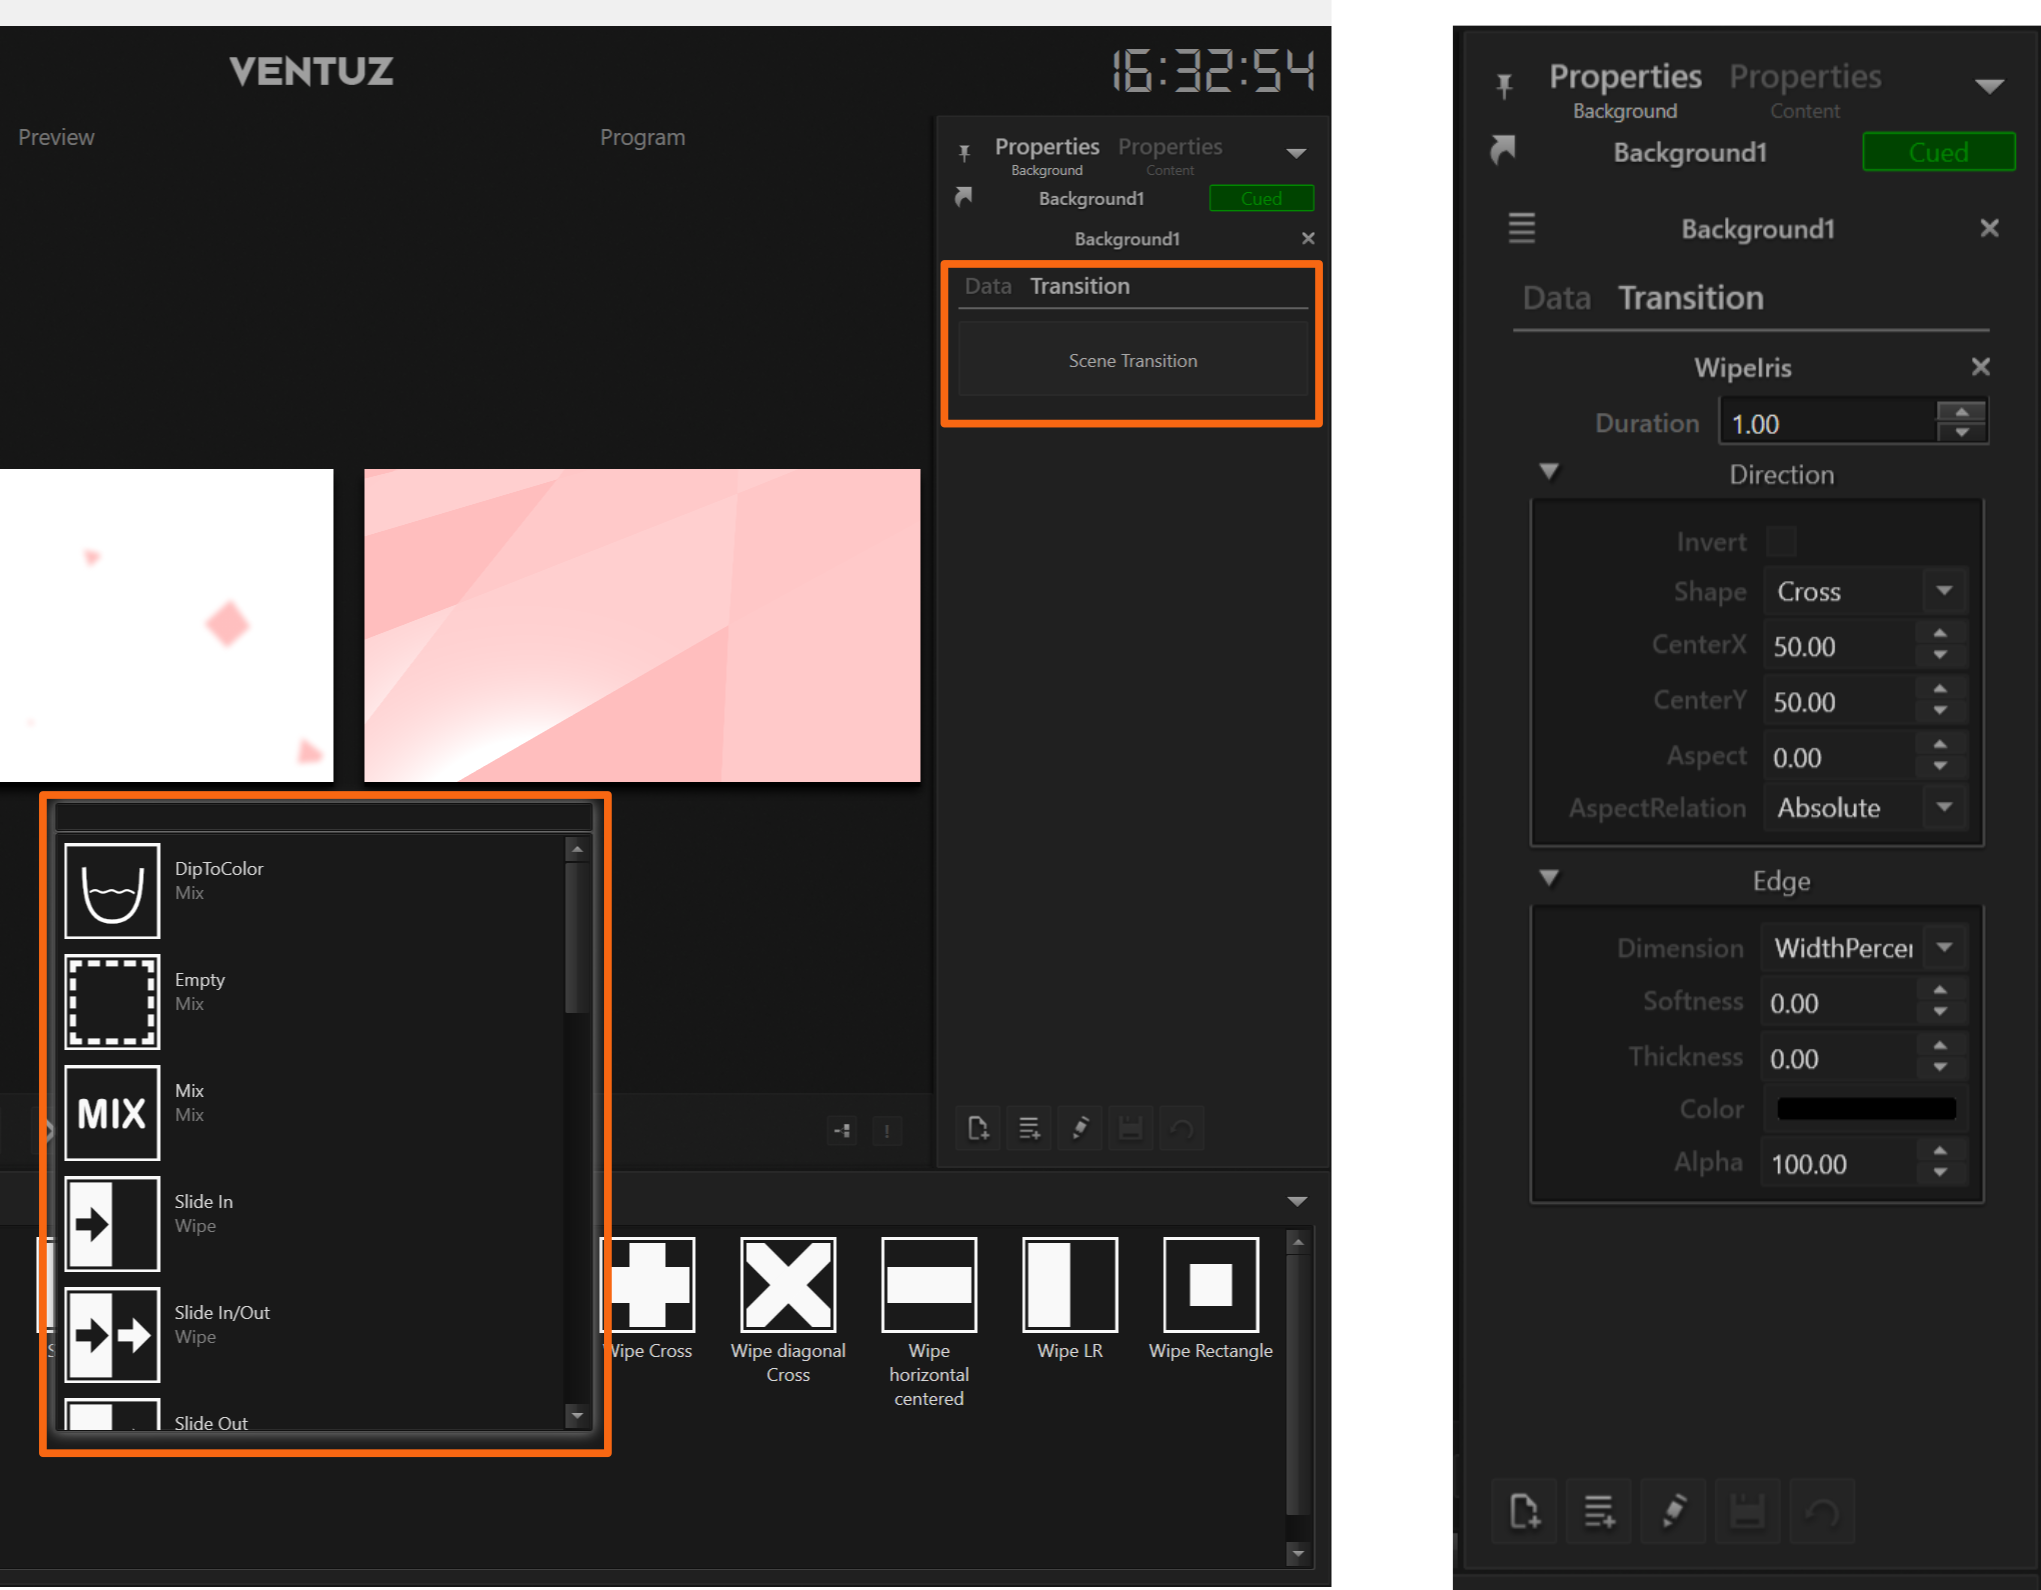Screen dimensions: 2041x1590
Task: Click the green Cued button in the right panel
Action: tap(1938, 152)
